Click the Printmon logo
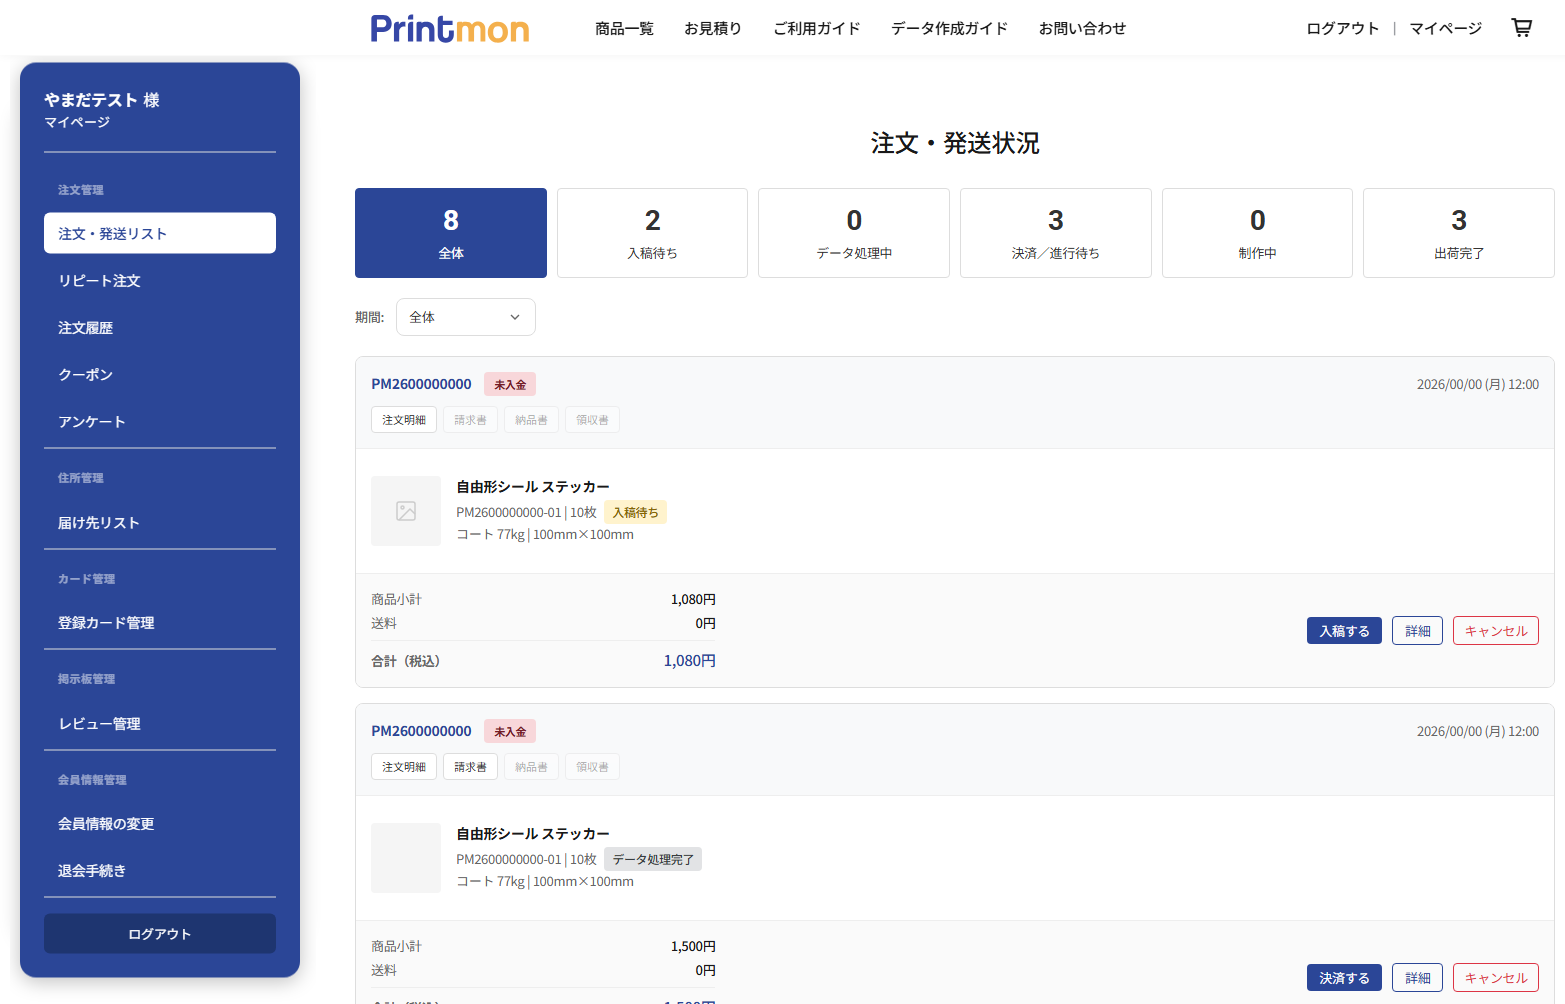 (449, 29)
